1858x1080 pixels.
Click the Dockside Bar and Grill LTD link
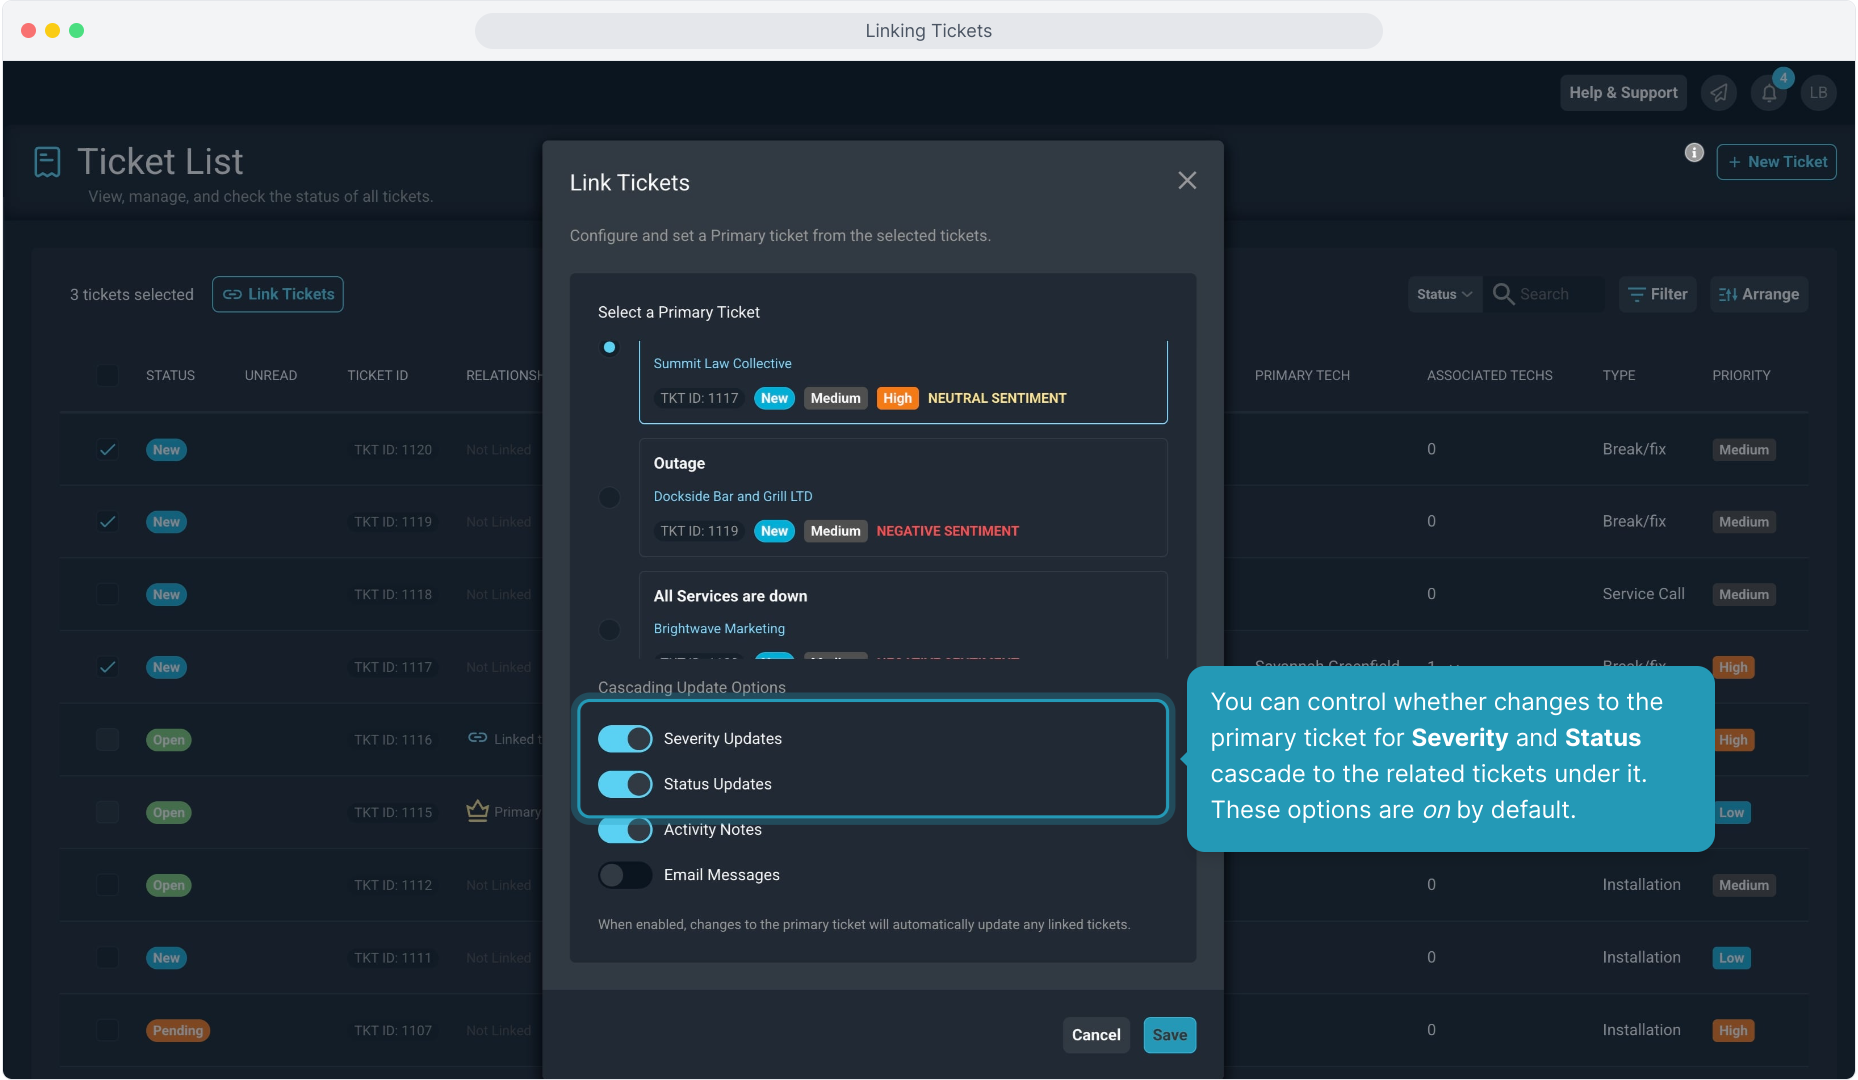[732, 496]
